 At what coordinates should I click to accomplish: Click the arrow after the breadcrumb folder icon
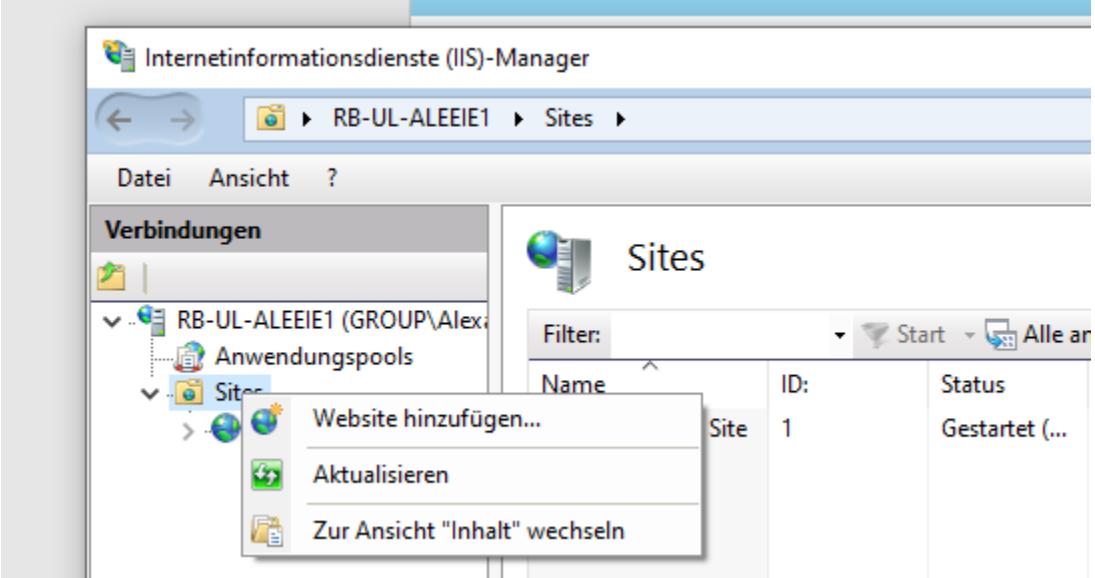pos(306,119)
